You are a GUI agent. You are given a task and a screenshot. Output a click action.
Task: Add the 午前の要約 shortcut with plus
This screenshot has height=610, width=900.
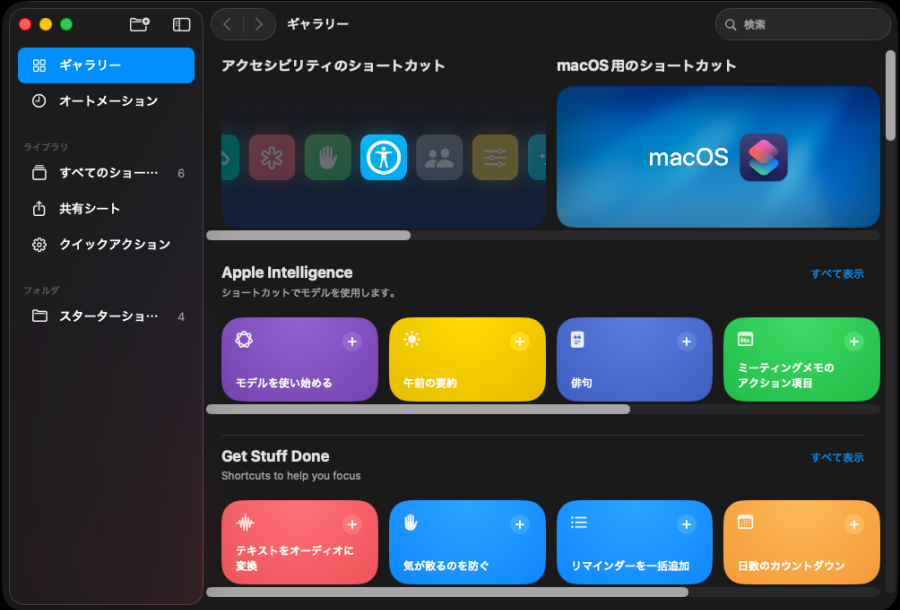pos(519,342)
